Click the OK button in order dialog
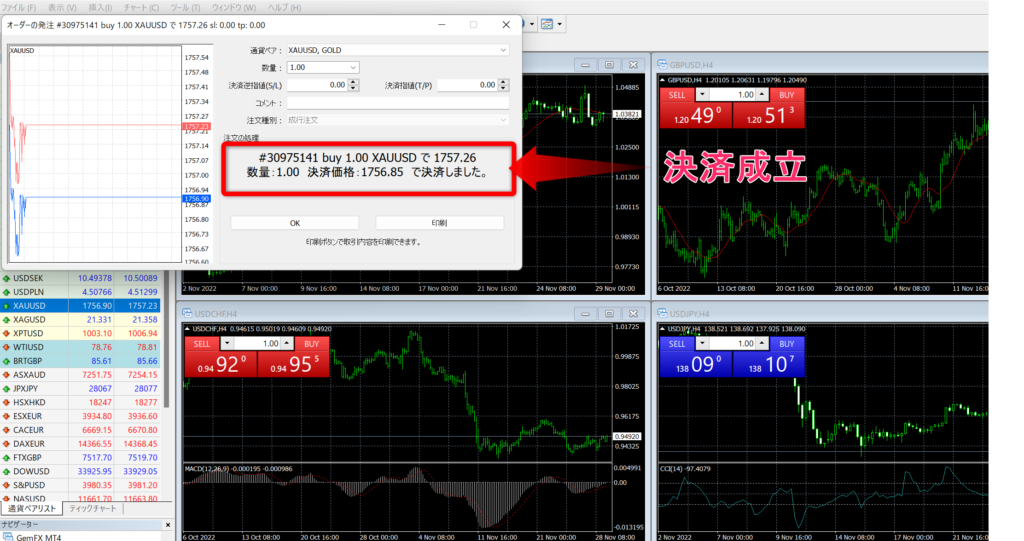 (294, 222)
